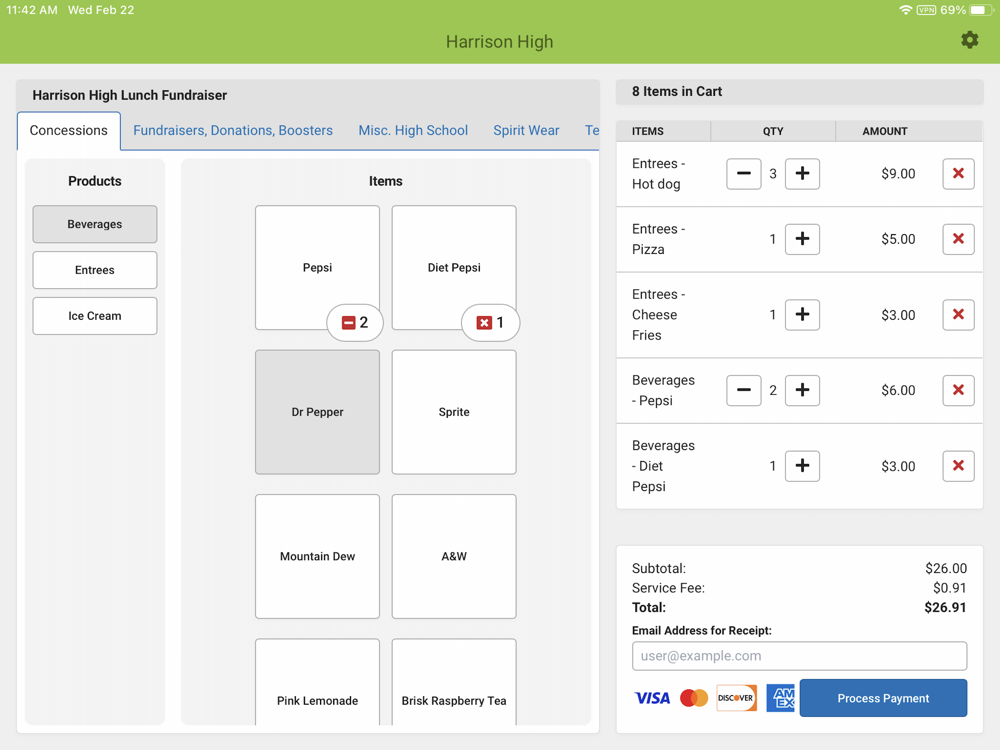Open the Misc. High School tab

click(x=413, y=131)
